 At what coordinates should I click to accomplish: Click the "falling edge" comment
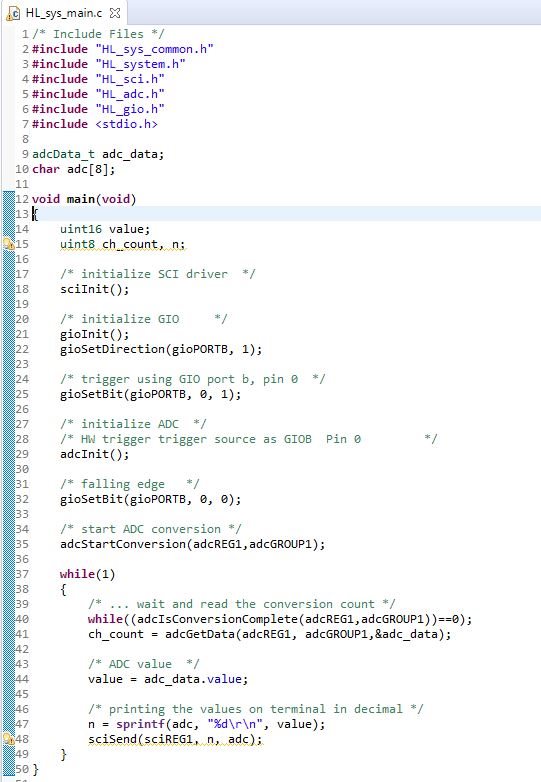130,484
